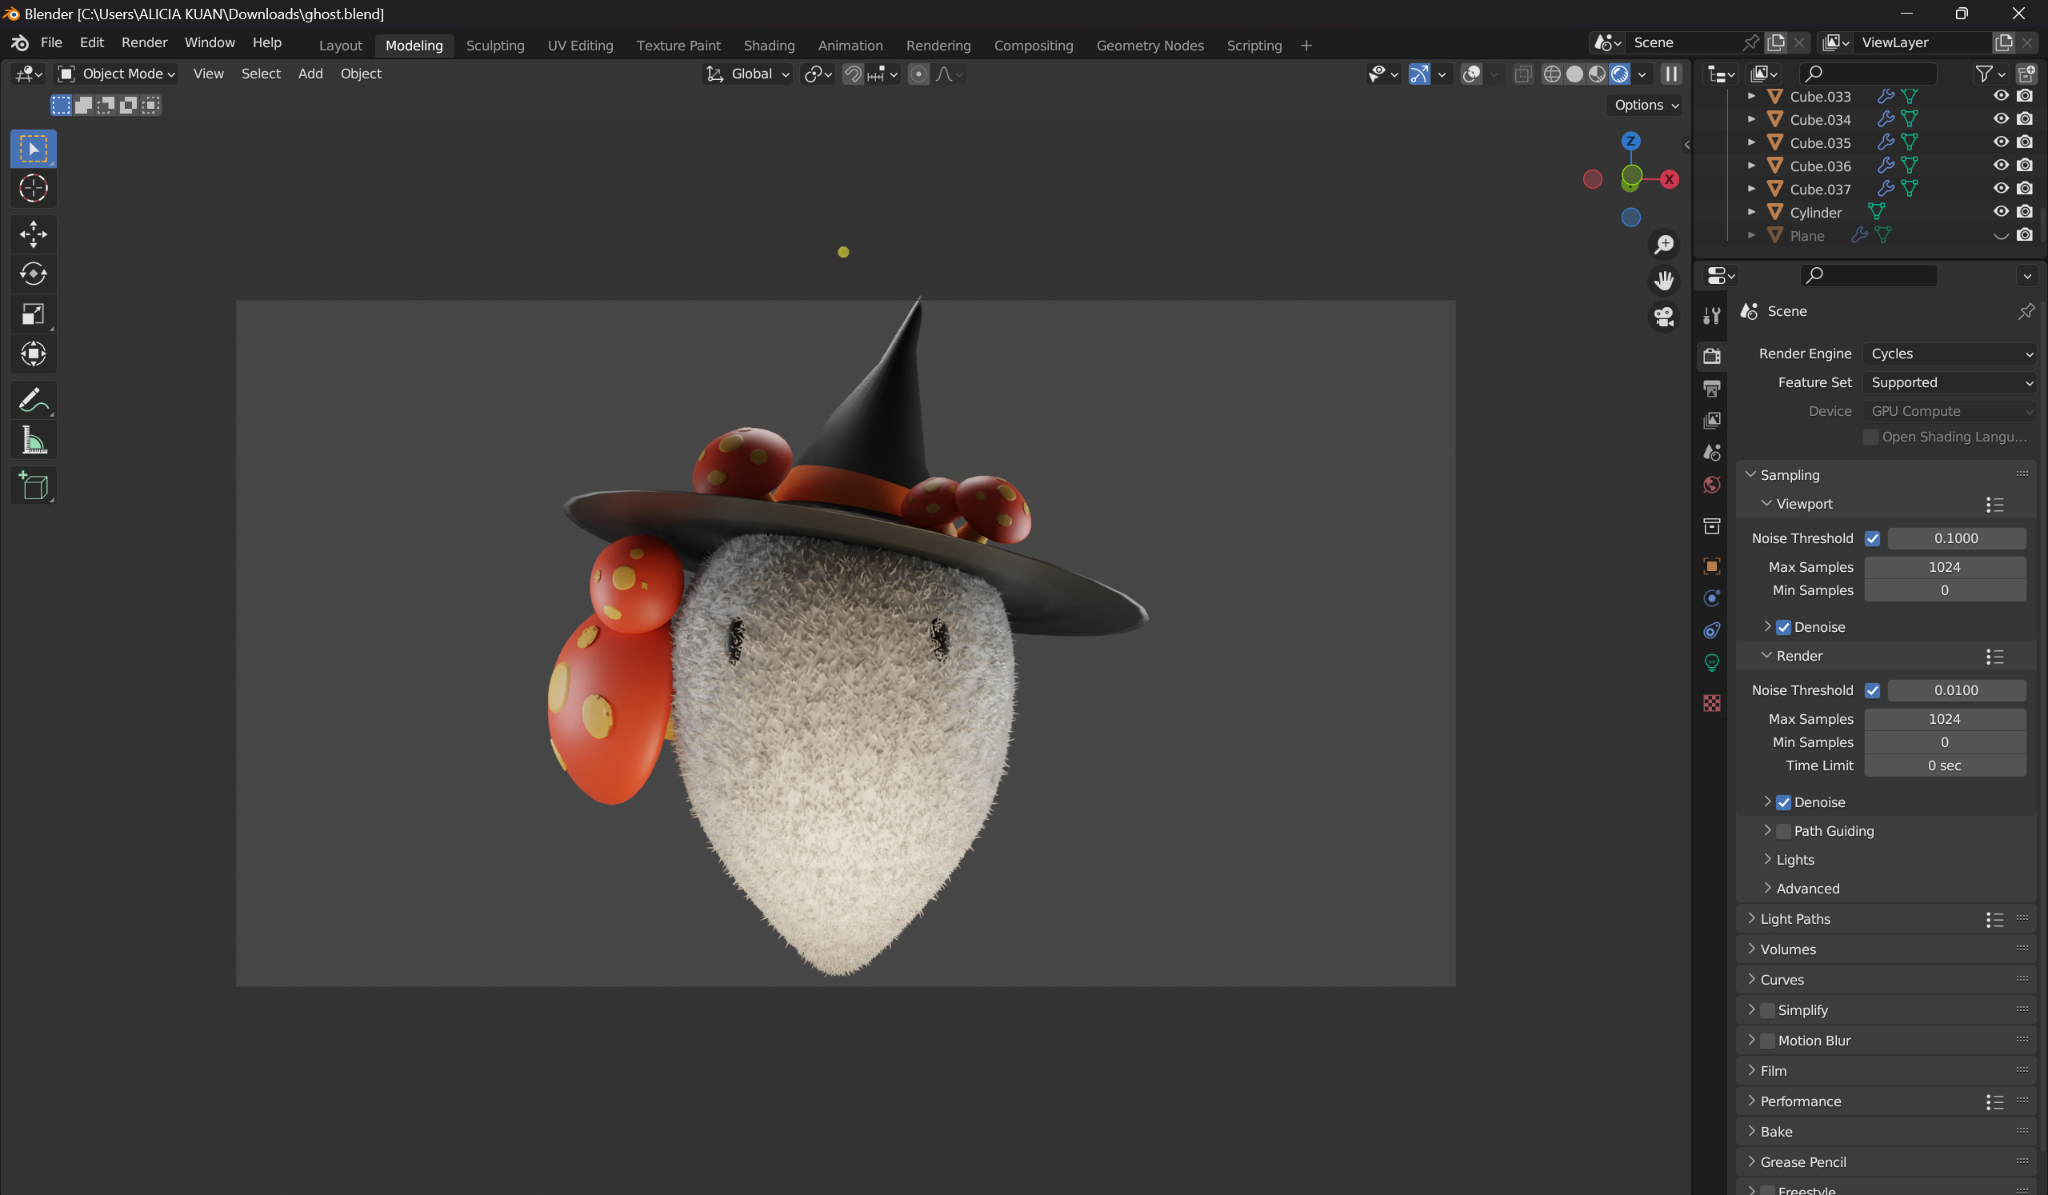
Task: Open Global transform orientation dropdown
Action: coord(748,74)
